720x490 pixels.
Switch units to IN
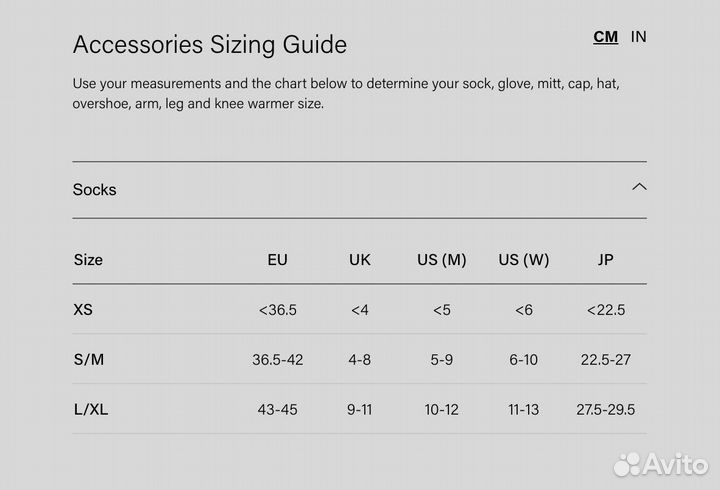[x=638, y=37]
